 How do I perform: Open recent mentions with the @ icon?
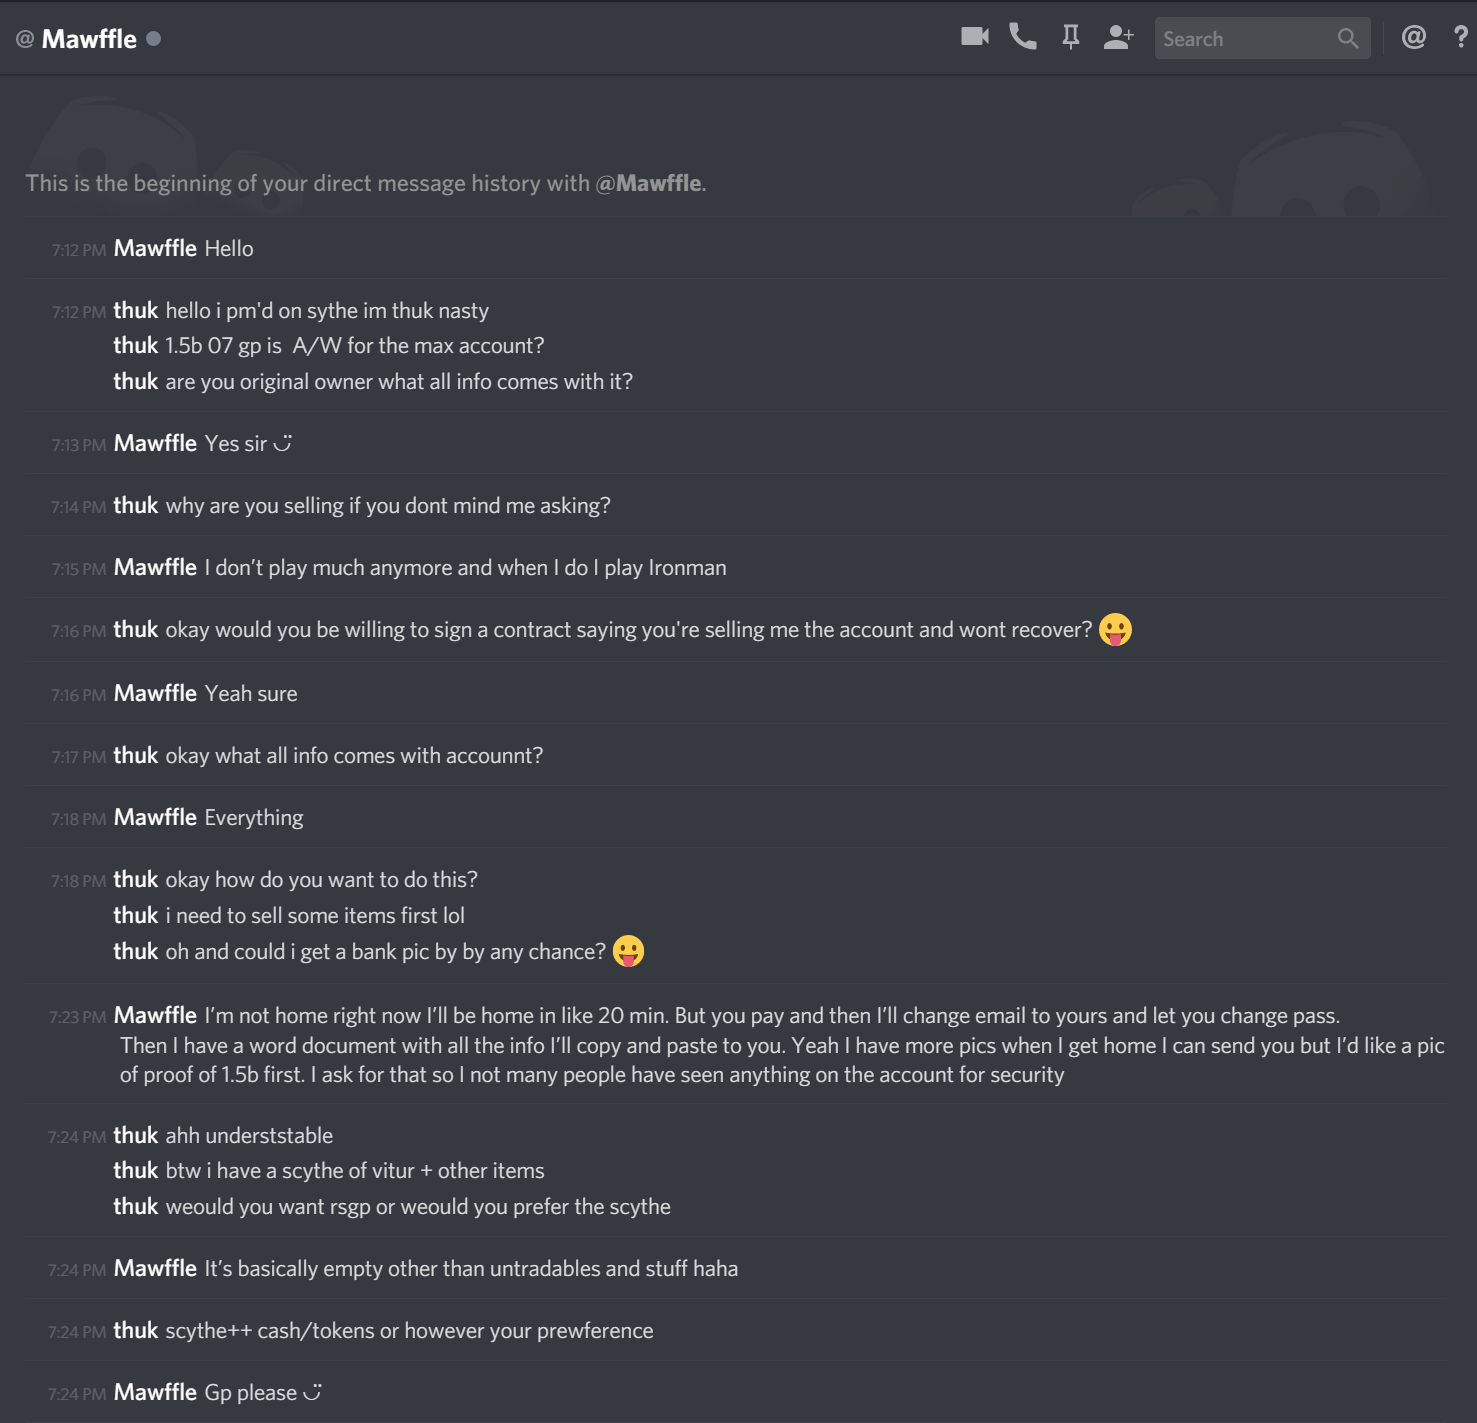tap(1413, 38)
